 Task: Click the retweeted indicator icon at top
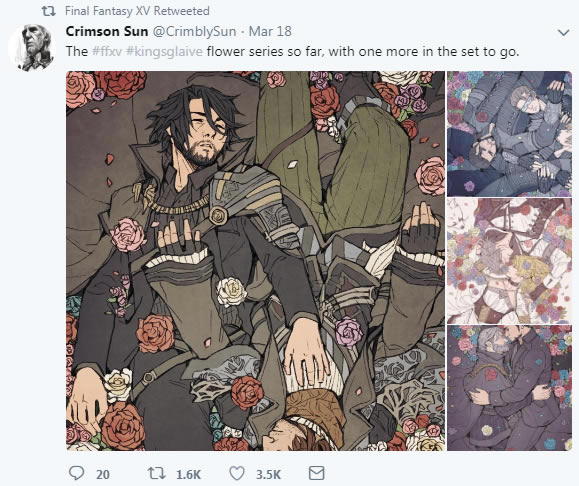48,11
